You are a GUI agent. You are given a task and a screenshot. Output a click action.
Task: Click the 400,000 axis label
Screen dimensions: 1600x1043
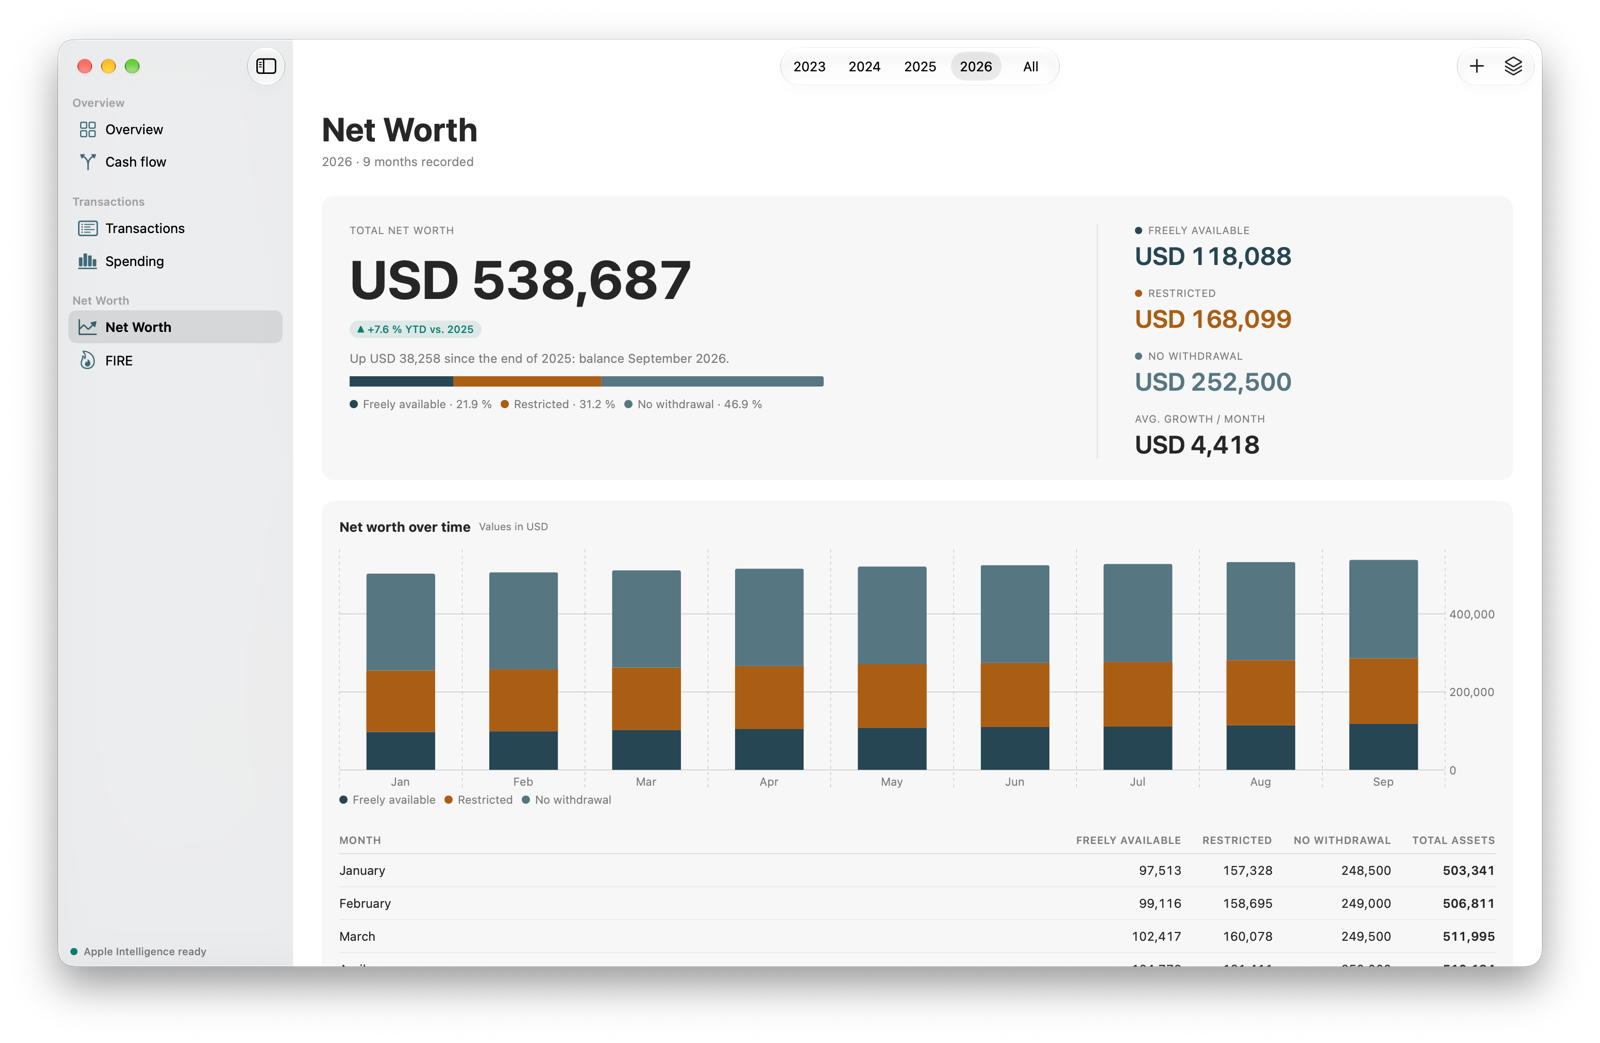1472,614
